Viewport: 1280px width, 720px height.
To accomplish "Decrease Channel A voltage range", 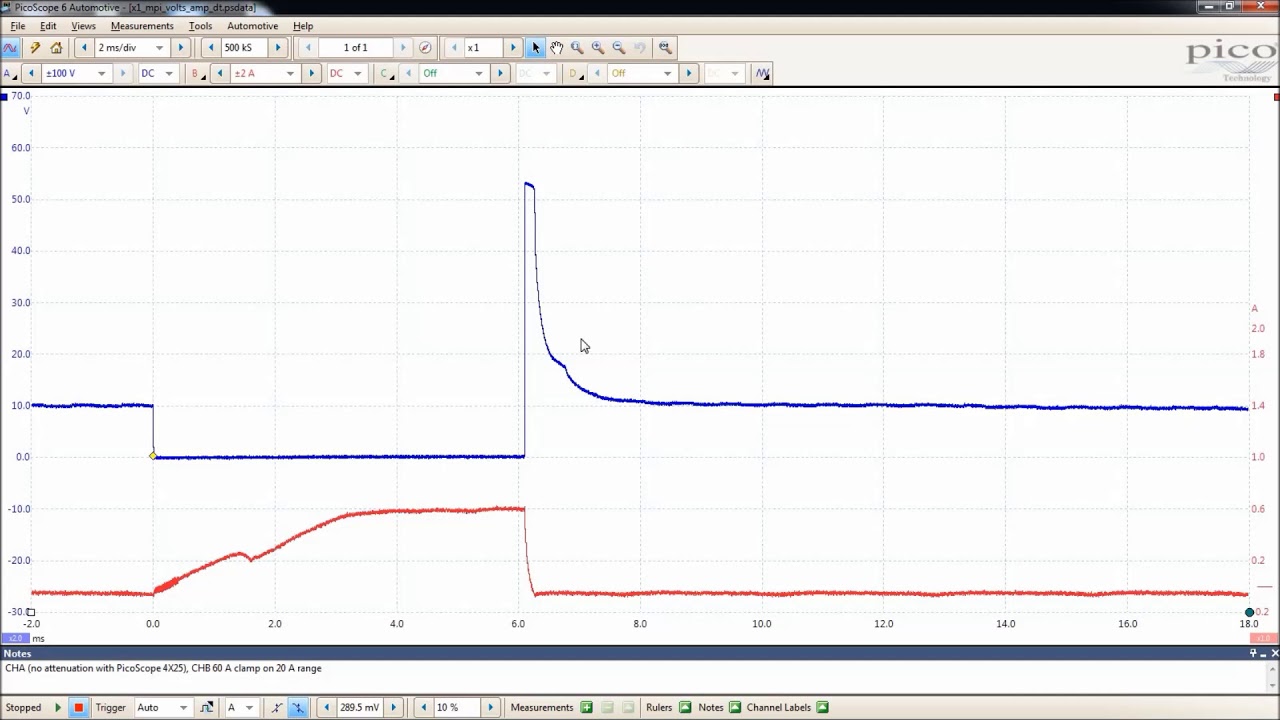I will pyautogui.click(x=31, y=73).
